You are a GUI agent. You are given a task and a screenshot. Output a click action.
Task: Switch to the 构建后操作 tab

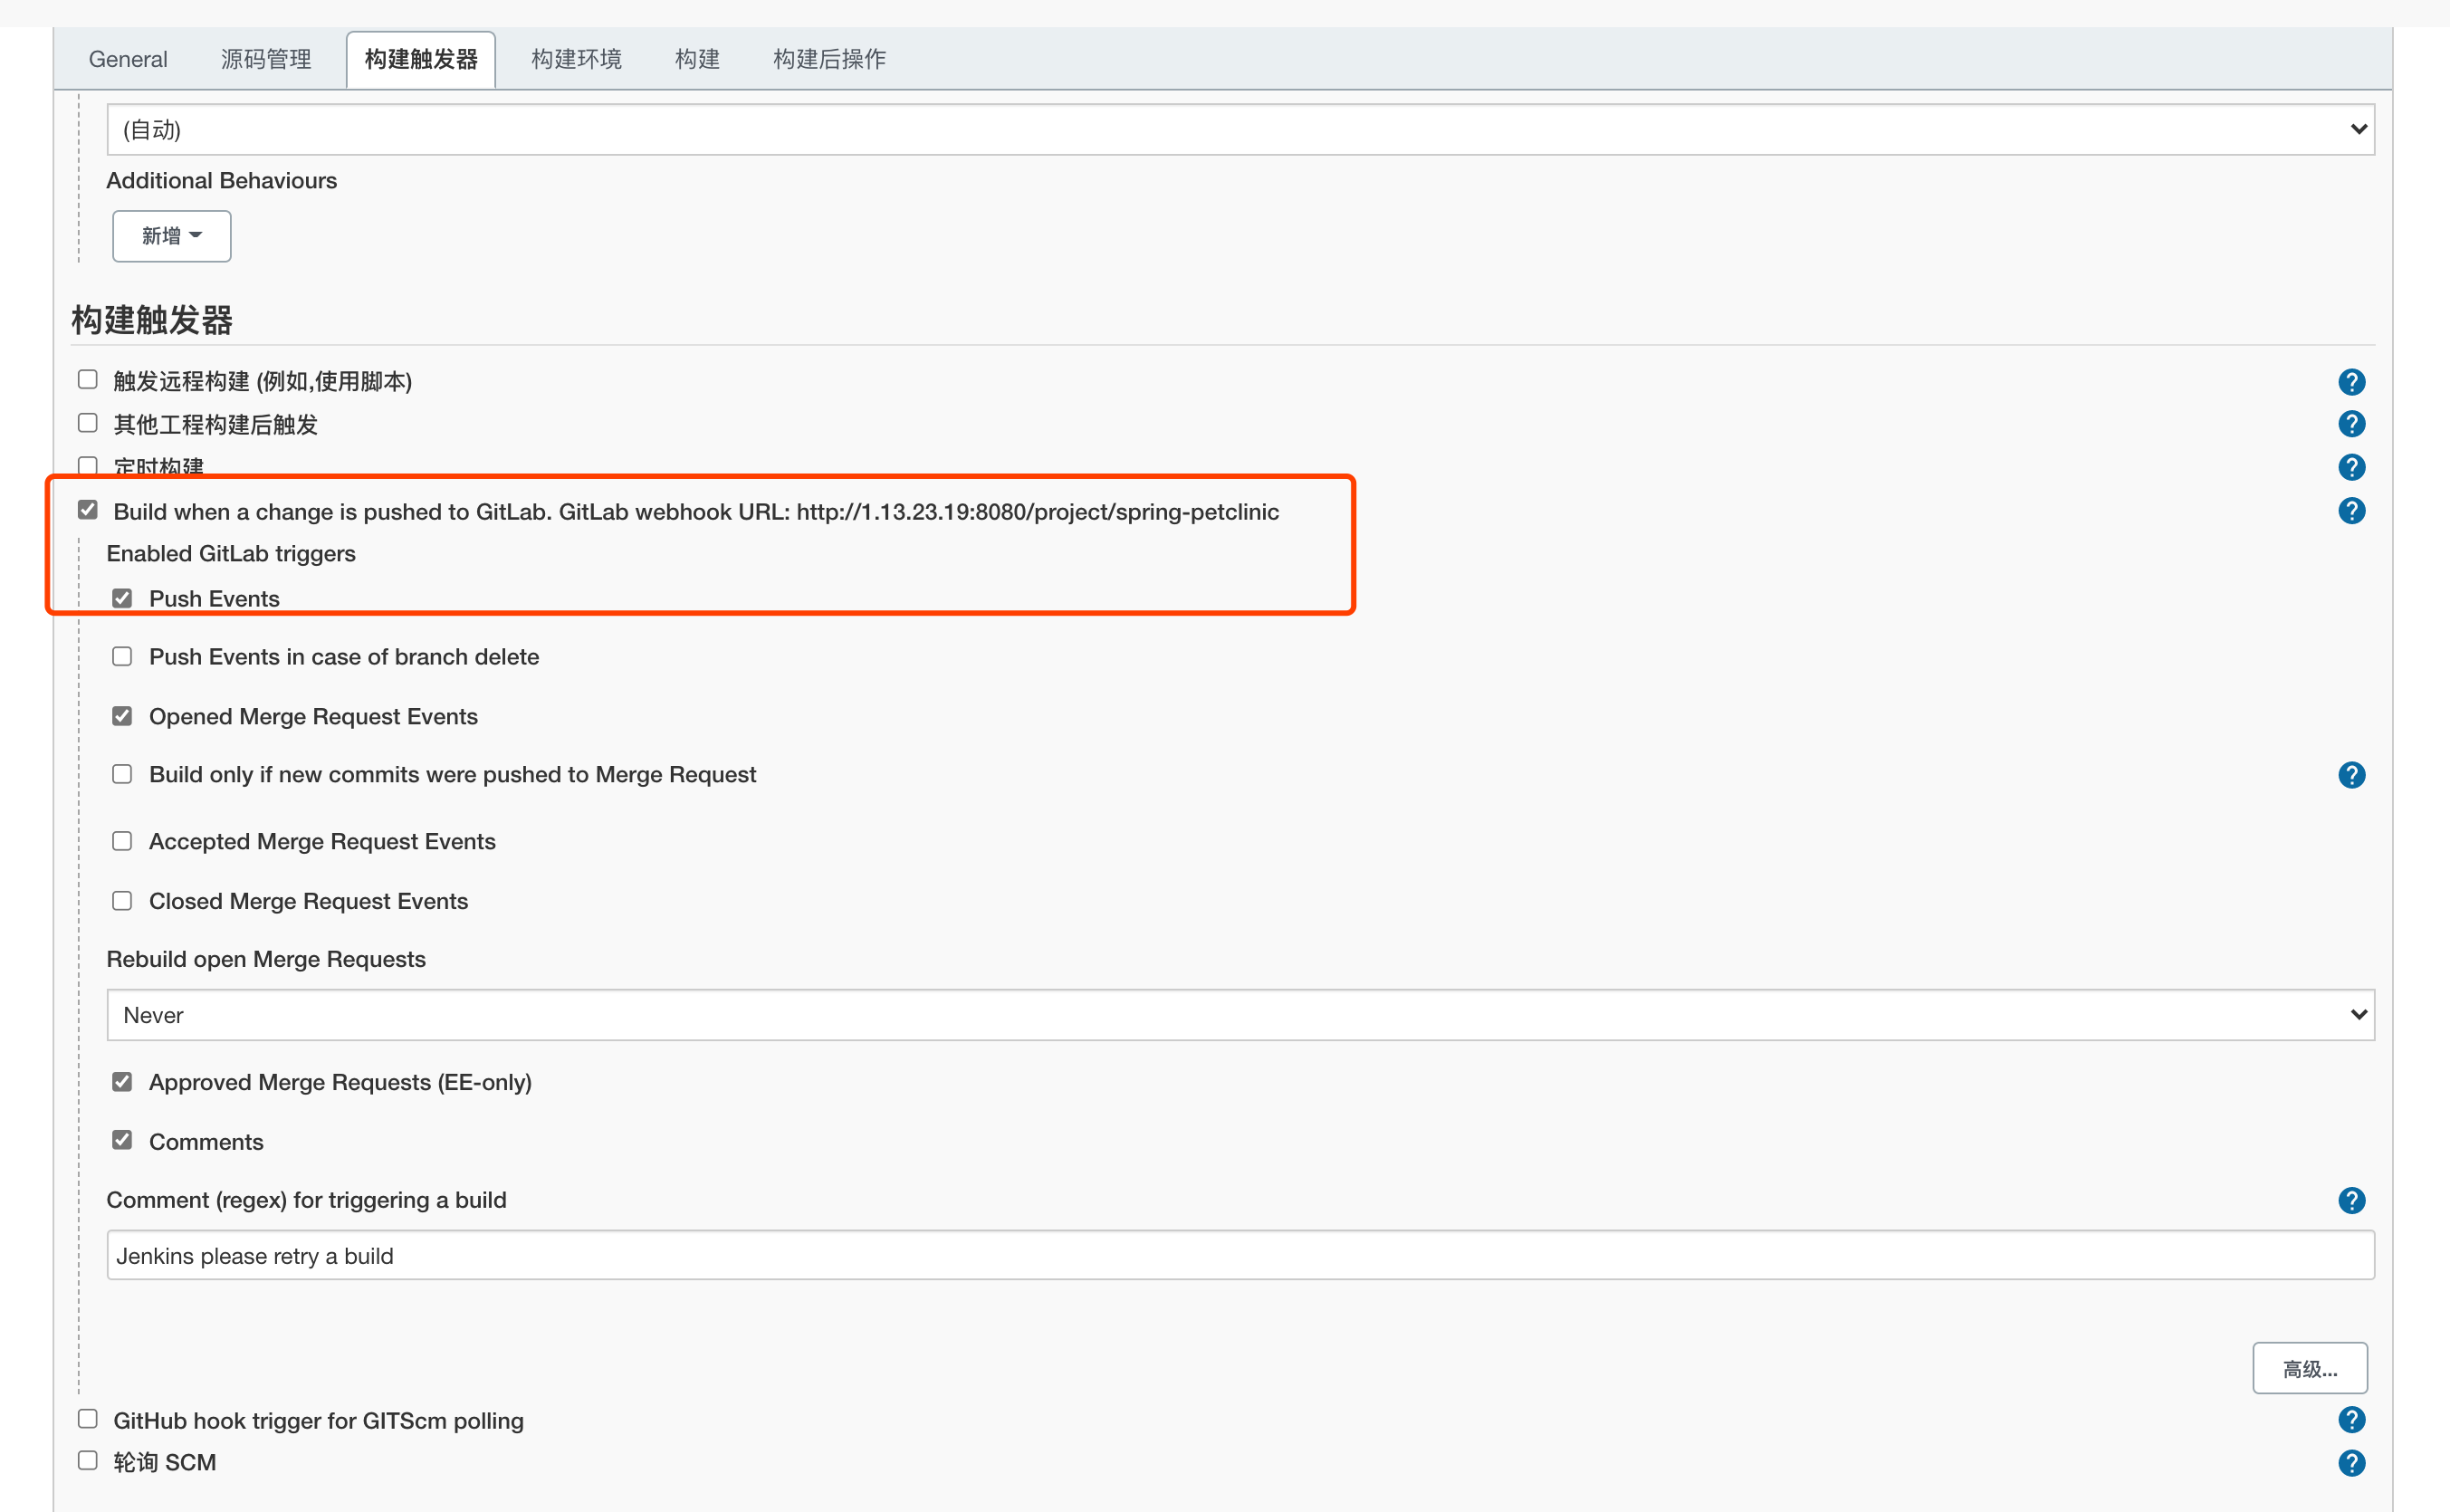tap(829, 59)
